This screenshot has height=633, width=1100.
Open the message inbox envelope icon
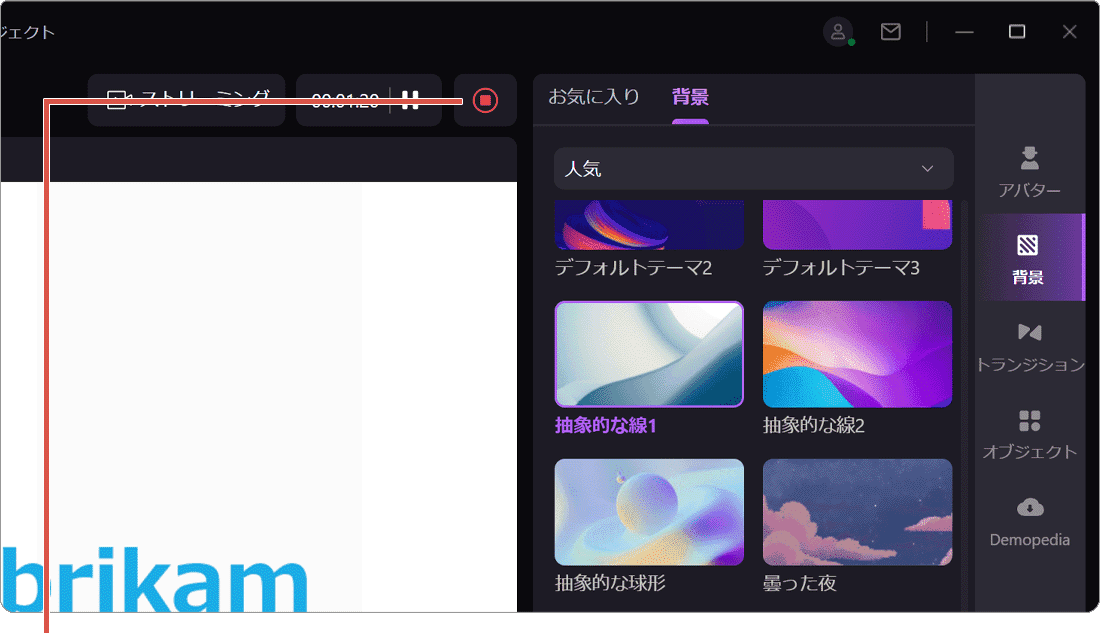[890, 31]
